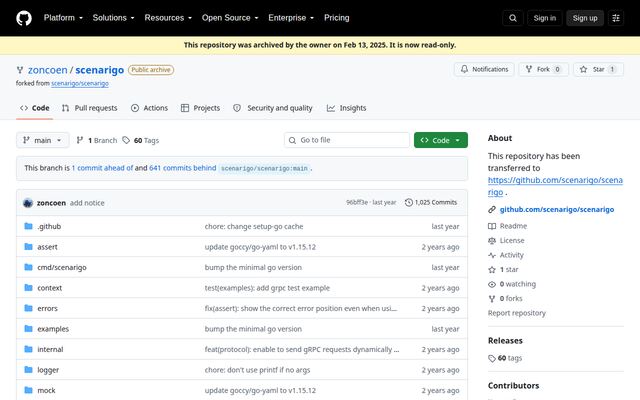Switch to the Projects tab

[200, 108]
